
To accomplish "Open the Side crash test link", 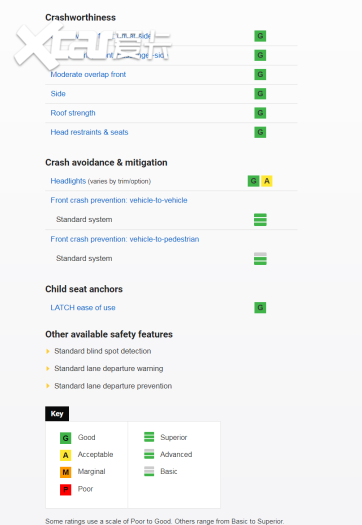I will pyautogui.click(x=58, y=94).
